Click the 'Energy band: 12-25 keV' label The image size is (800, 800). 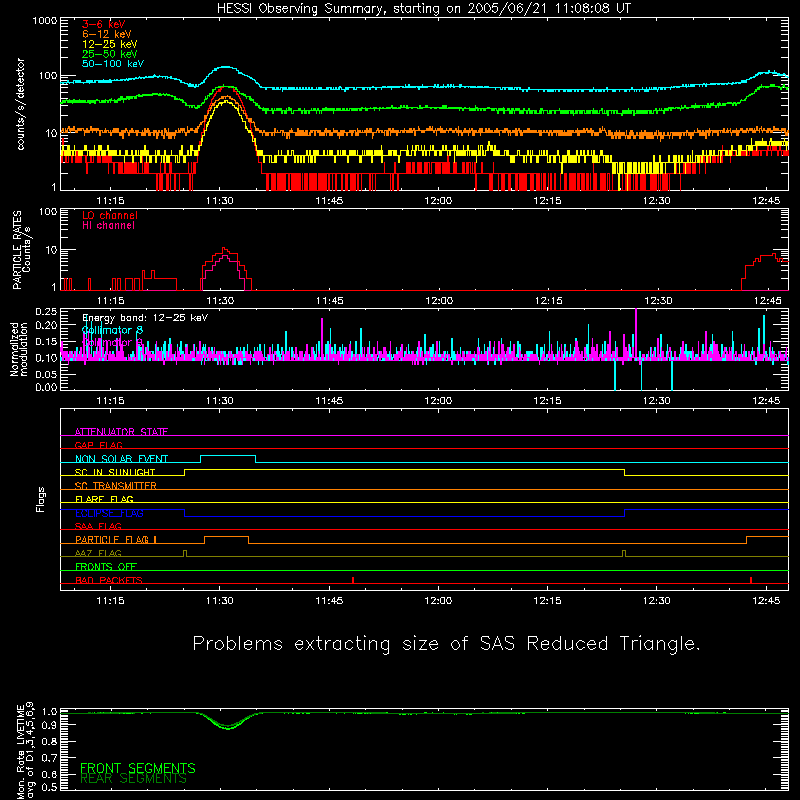point(145,318)
